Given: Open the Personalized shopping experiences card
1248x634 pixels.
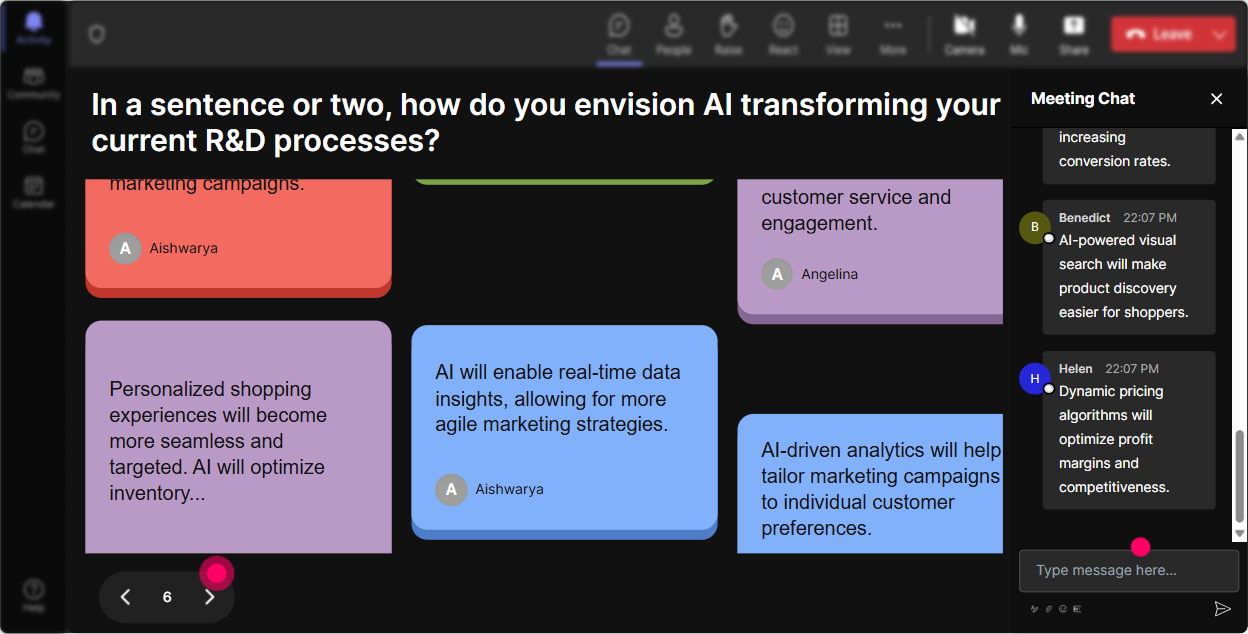Looking at the screenshot, I should pyautogui.click(x=238, y=437).
